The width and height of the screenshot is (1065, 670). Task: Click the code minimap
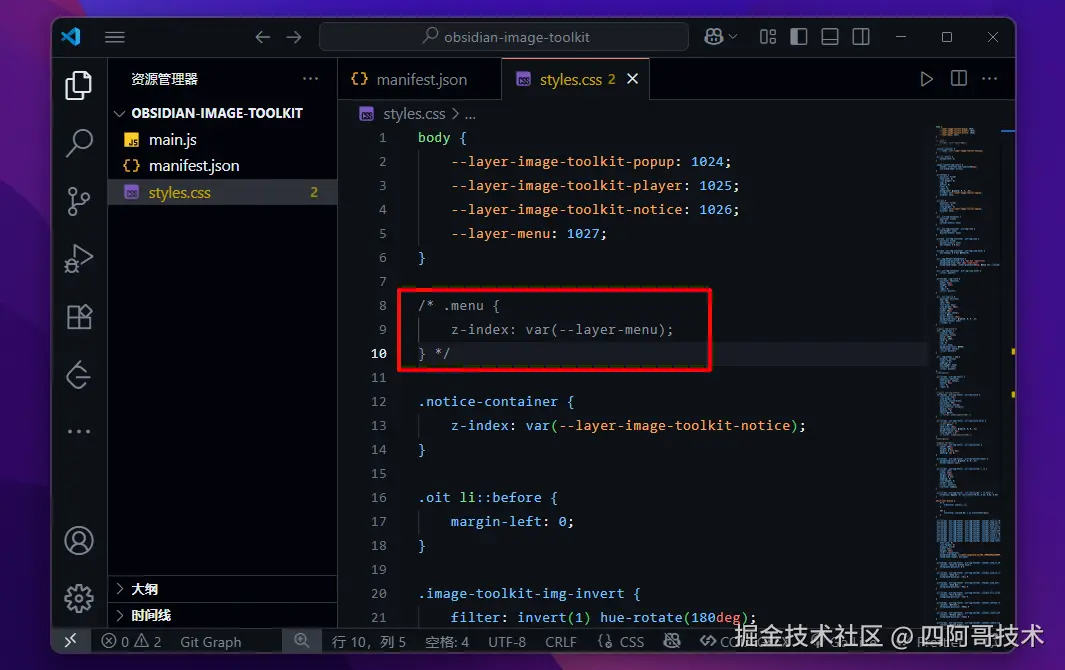pos(968,375)
